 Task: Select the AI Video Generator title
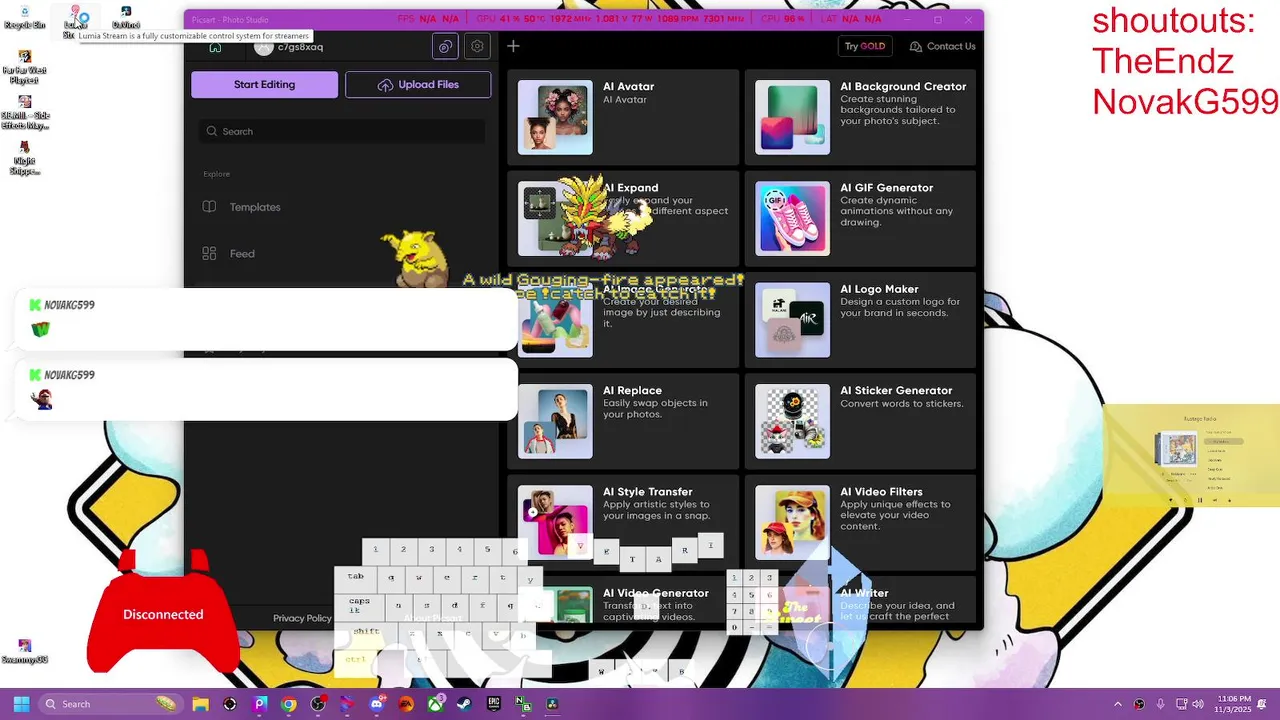click(x=655, y=593)
